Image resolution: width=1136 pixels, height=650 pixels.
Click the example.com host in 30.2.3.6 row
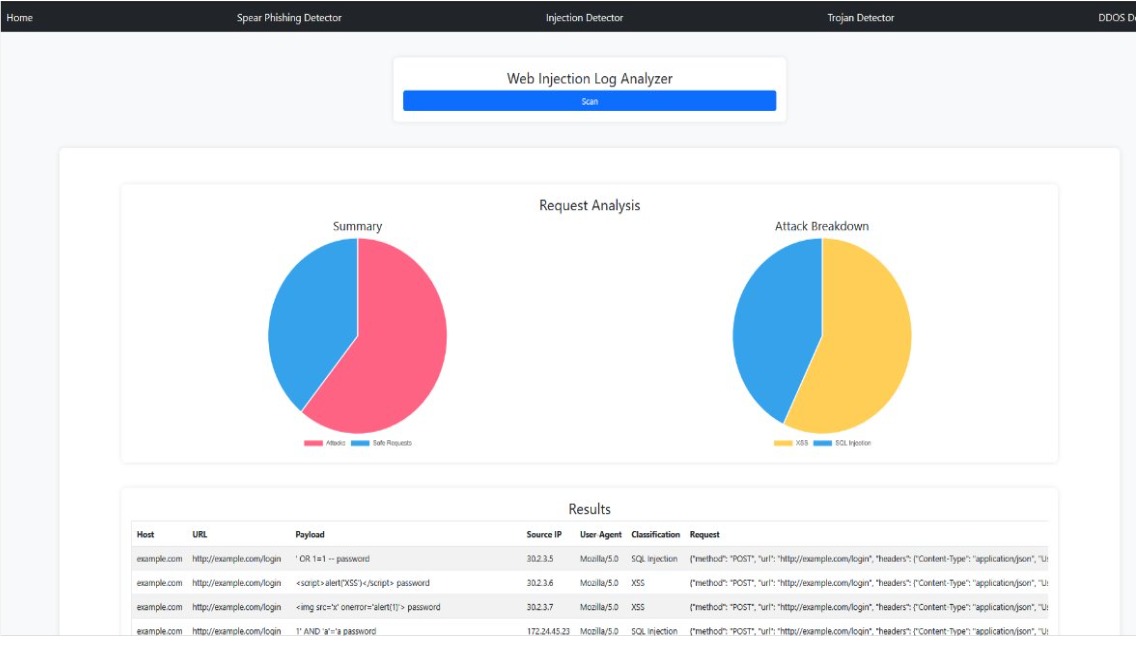point(159,583)
